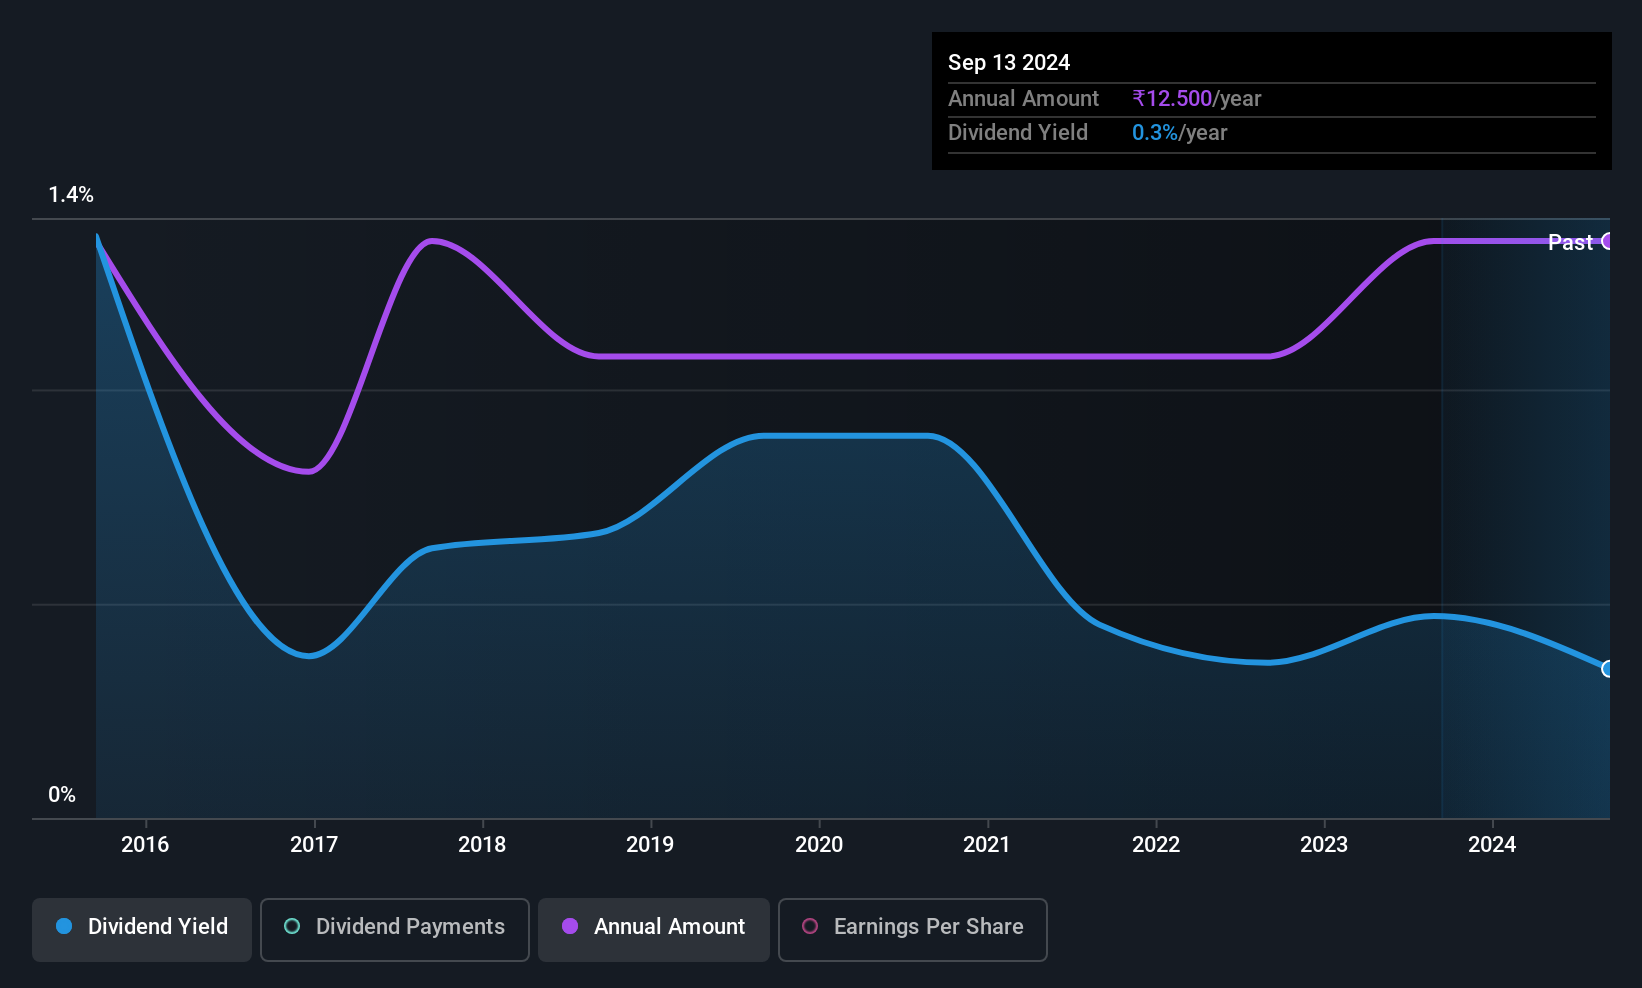1642x988 pixels.
Task: Click the Past label on the chart
Action: coord(1569,243)
